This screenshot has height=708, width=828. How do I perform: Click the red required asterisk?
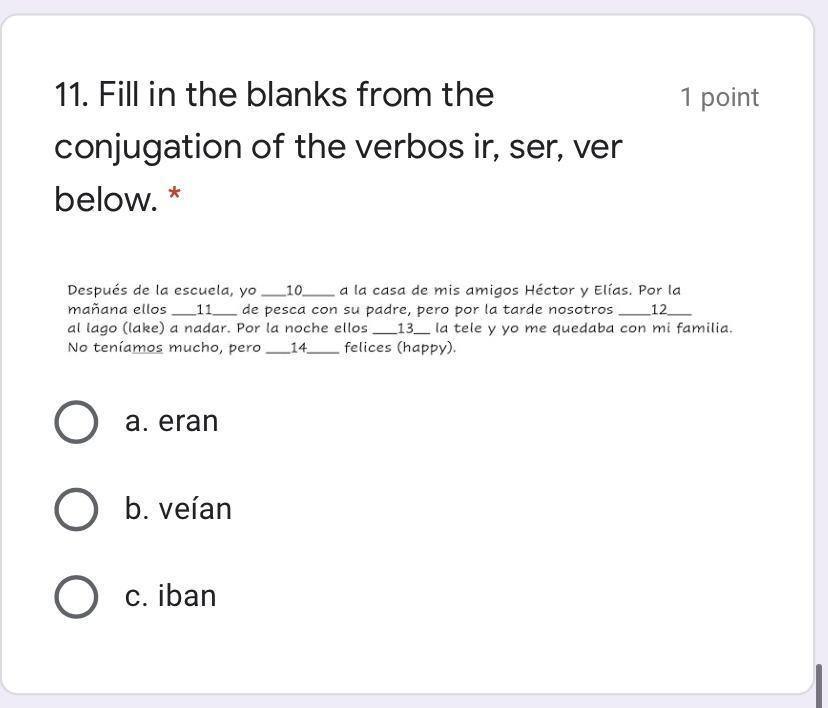coord(174,194)
